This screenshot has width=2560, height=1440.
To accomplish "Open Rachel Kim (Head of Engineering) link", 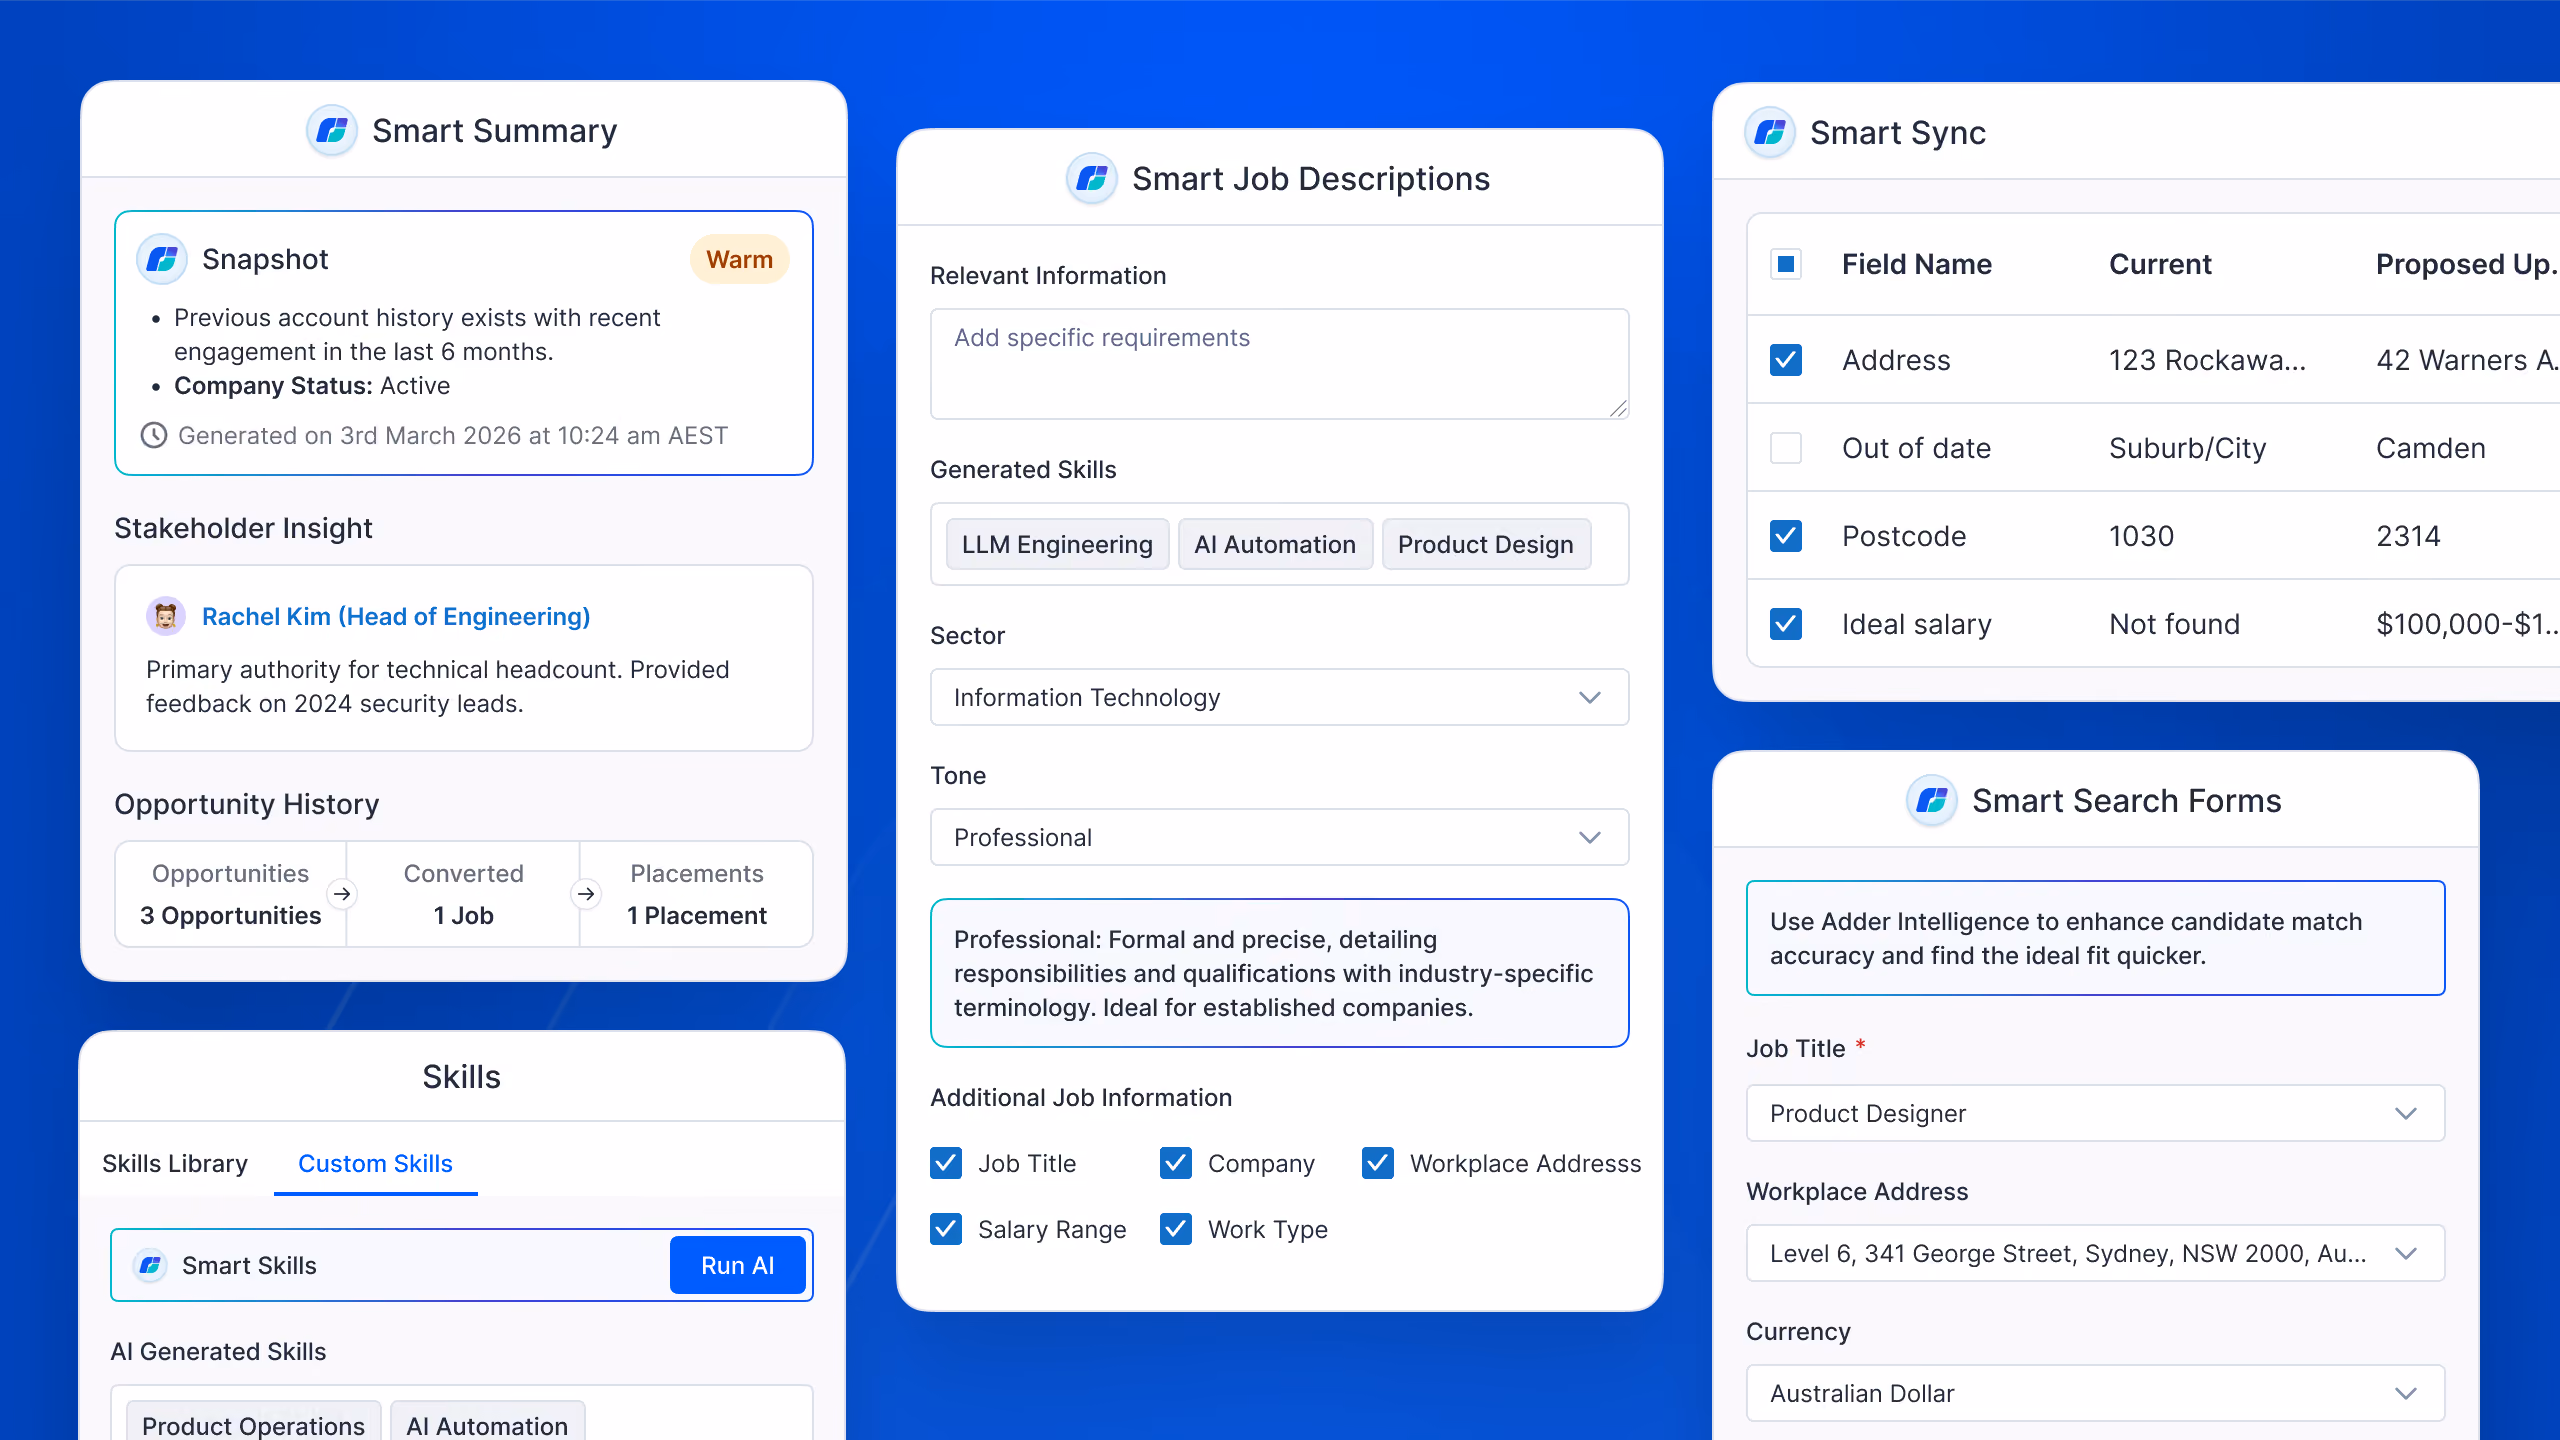I will coord(396,617).
